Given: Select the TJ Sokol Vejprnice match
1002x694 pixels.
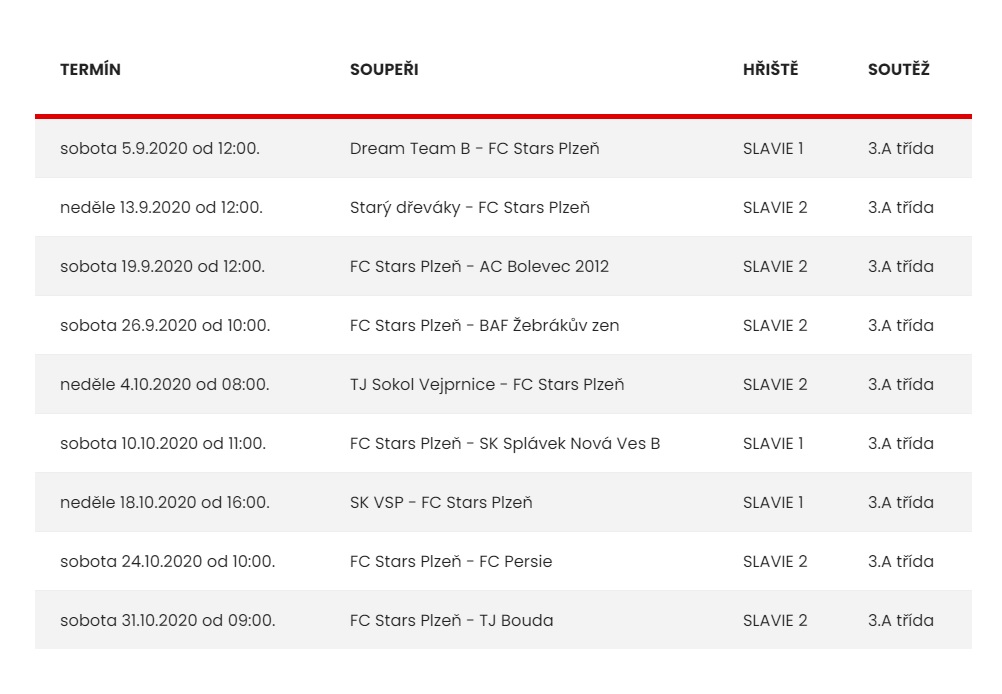Looking at the screenshot, I should pyautogui.click(x=486, y=385).
